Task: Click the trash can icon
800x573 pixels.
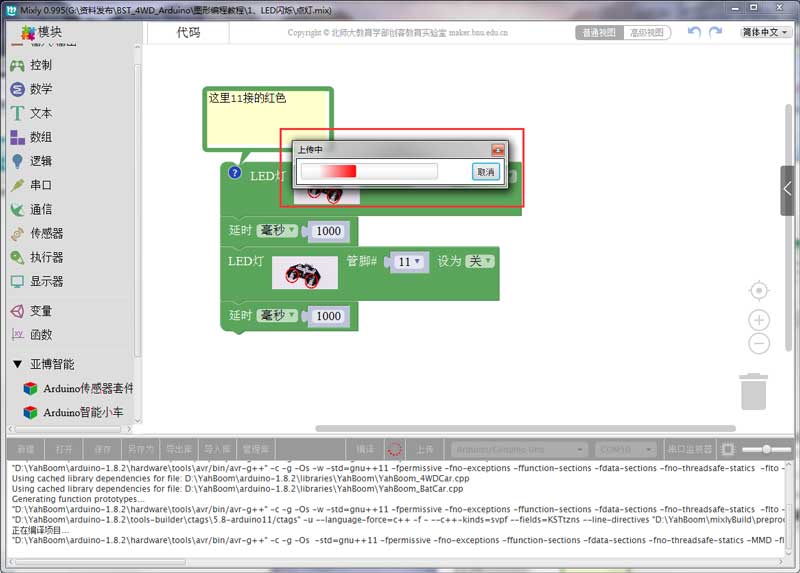Action: (x=754, y=390)
